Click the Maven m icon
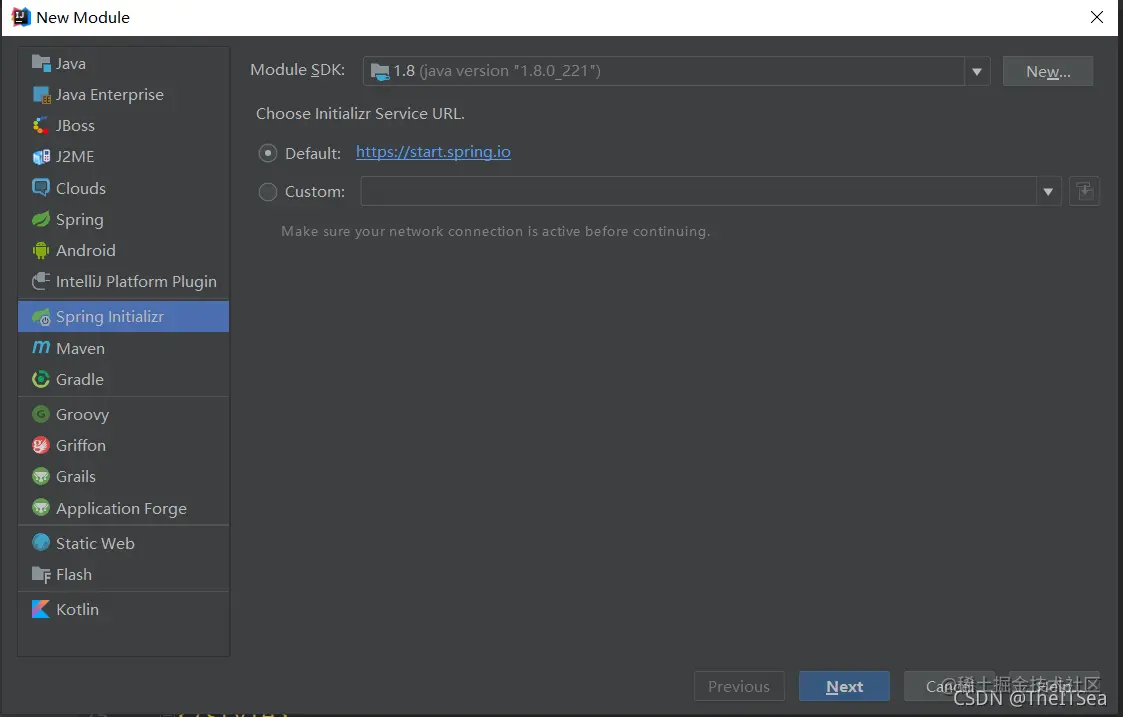Image resolution: width=1123 pixels, height=717 pixels. pyautogui.click(x=41, y=347)
